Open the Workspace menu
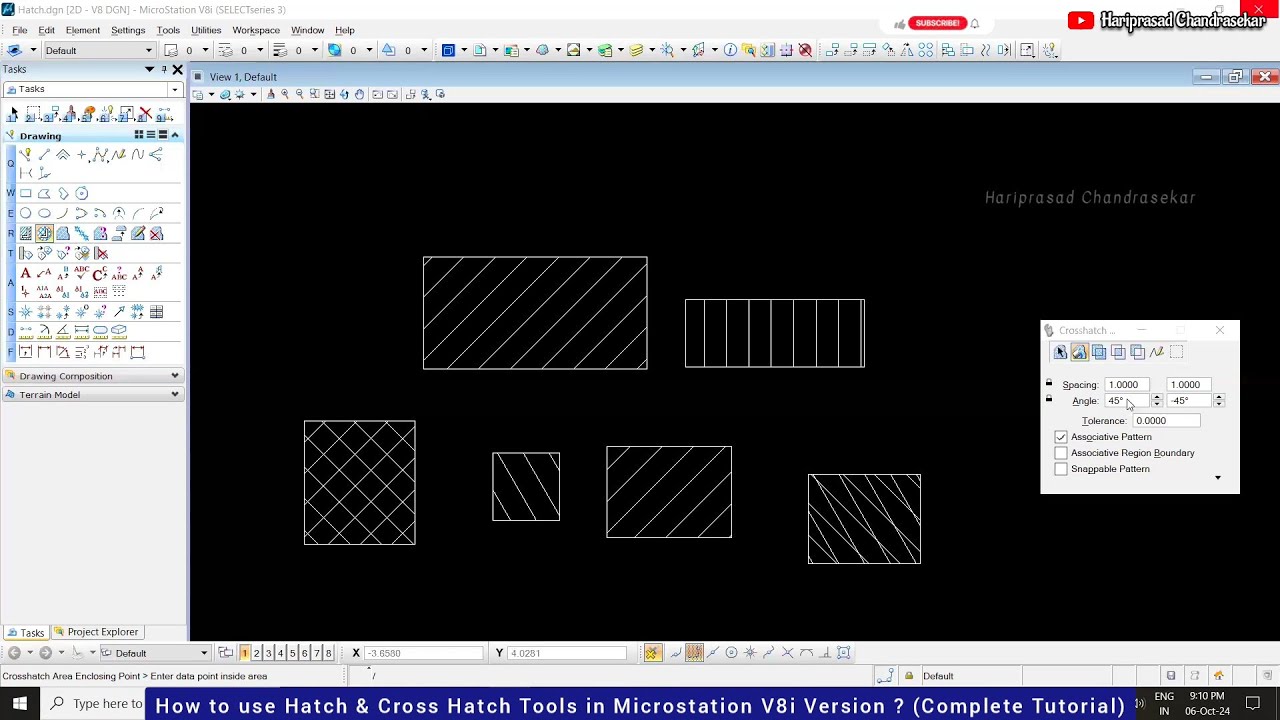1280x720 pixels. [256, 30]
